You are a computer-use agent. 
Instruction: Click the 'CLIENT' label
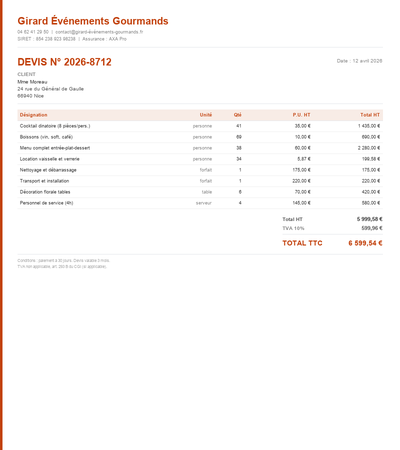[x=26, y=74]
